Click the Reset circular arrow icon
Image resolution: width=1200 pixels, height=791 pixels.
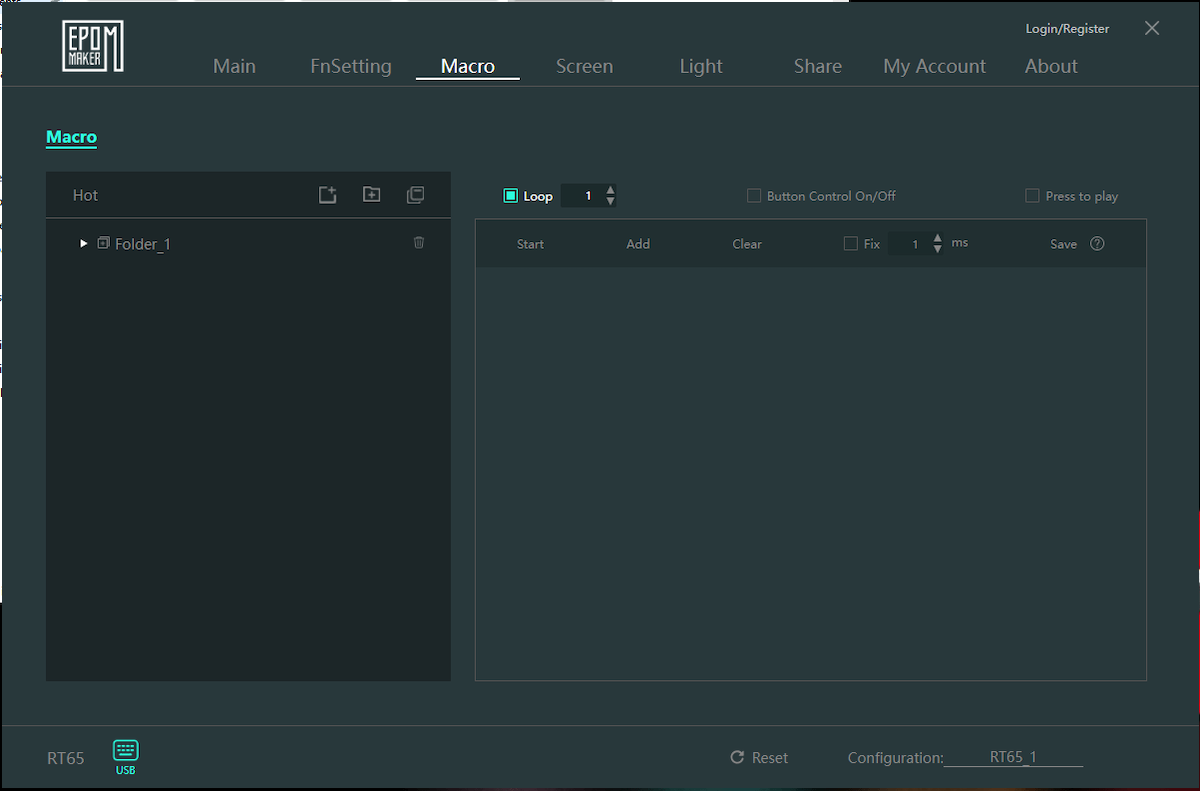(x=738, y=758)
